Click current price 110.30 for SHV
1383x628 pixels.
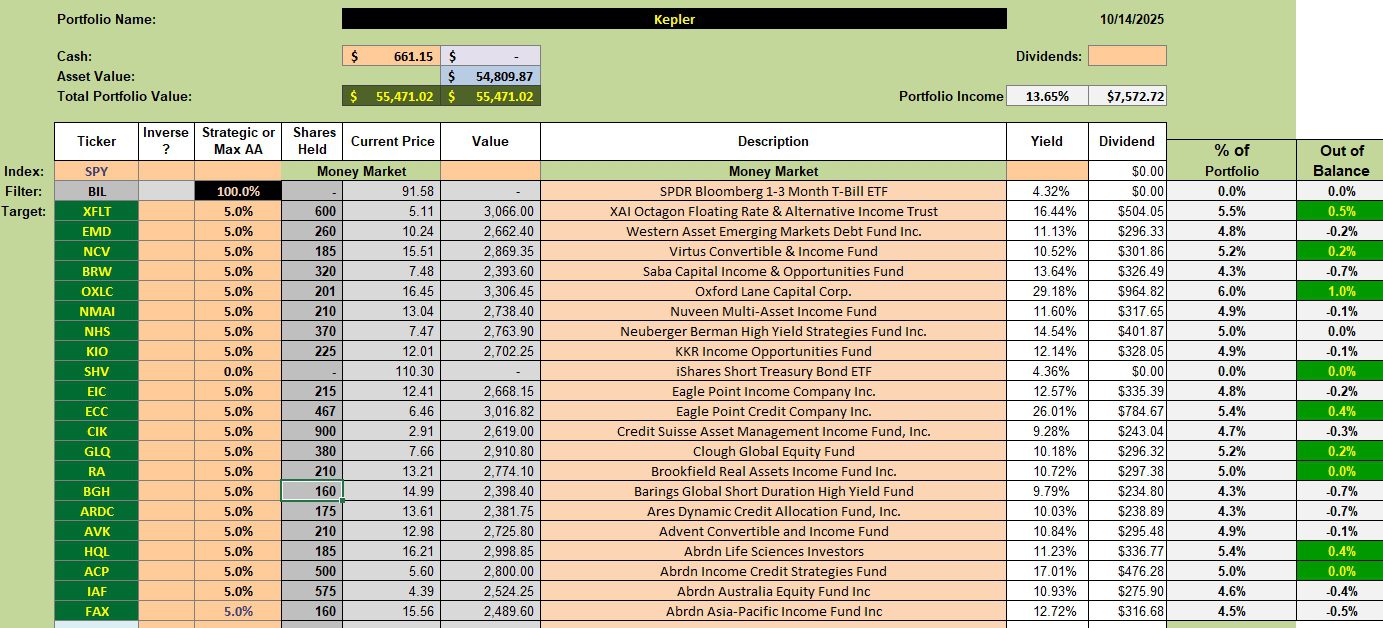click(391, 371)
